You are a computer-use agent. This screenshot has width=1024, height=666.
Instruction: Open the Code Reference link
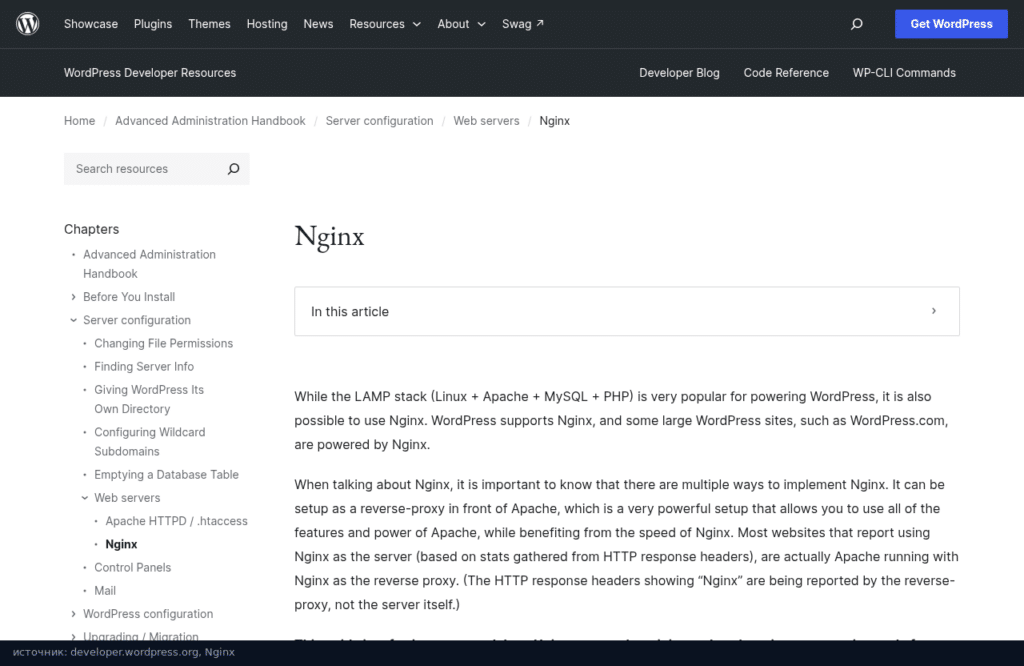[x=786, y=73]
